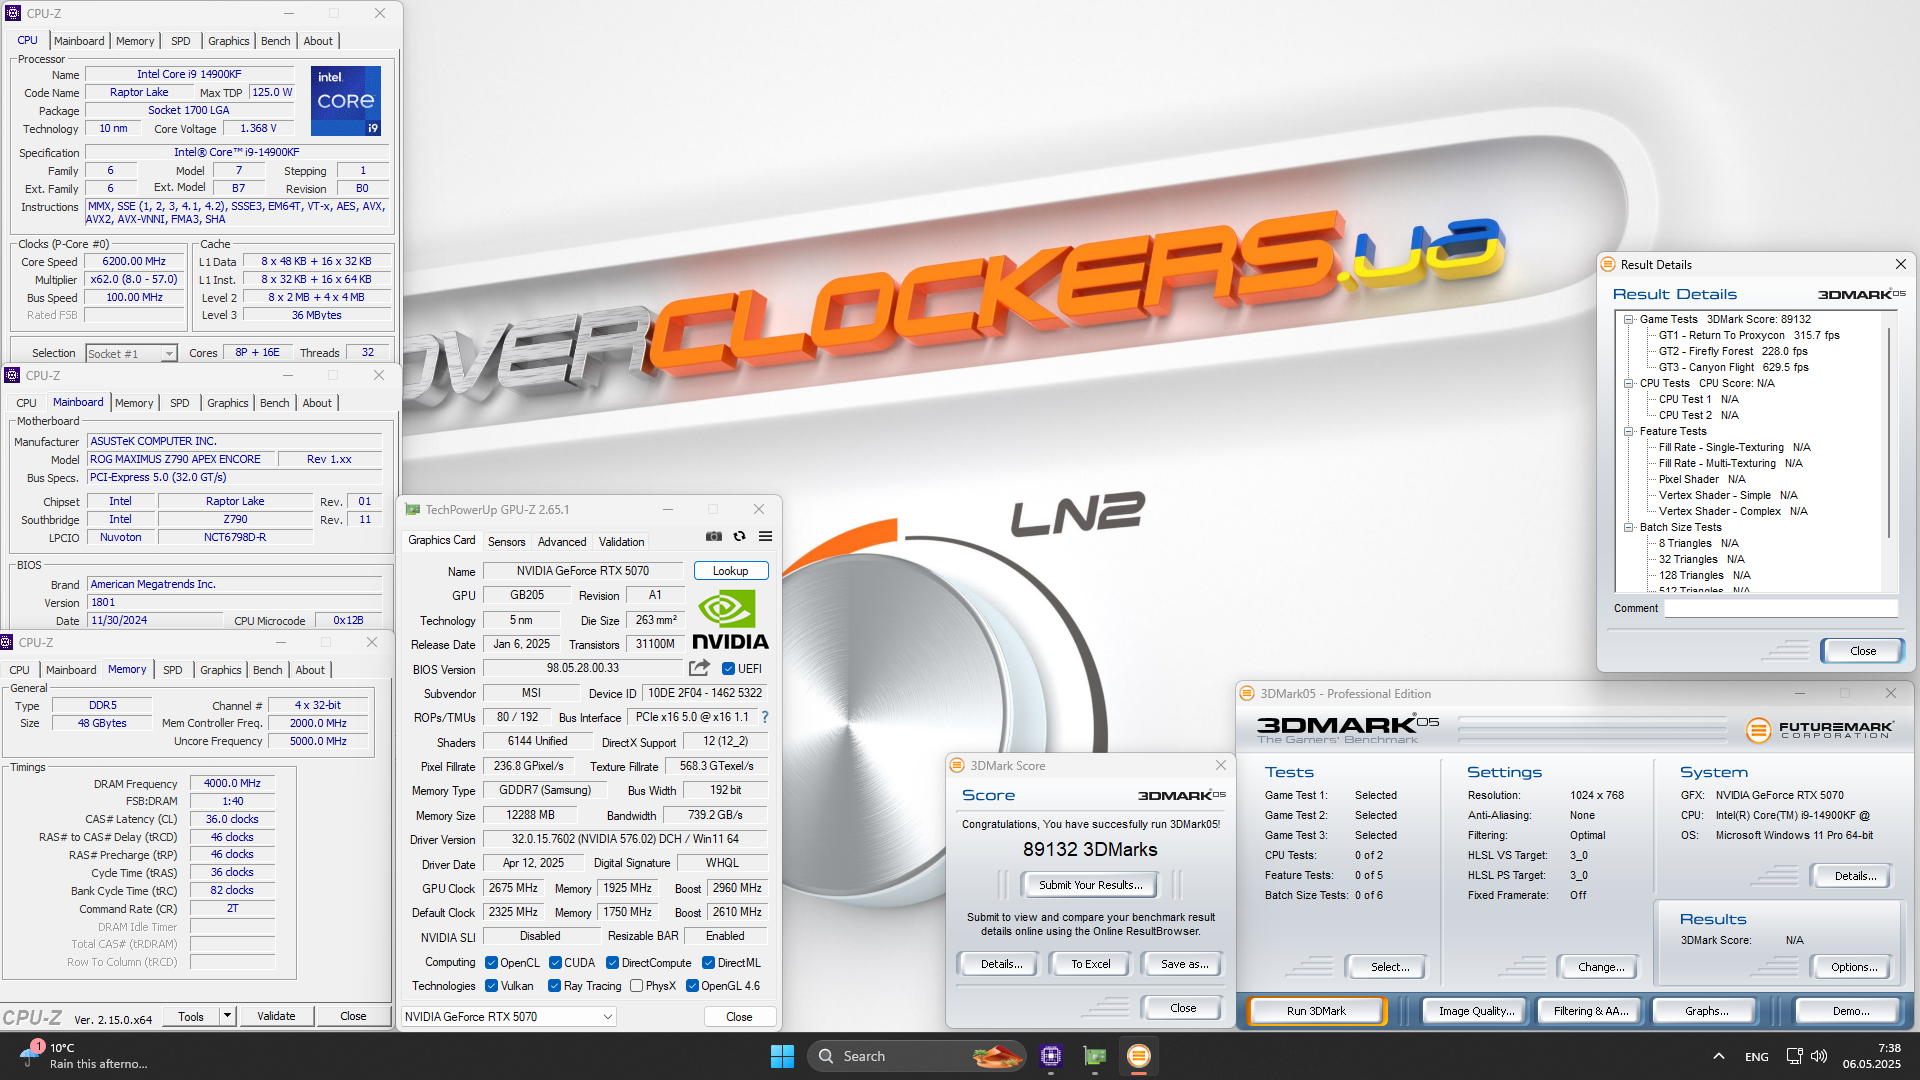Click the ENG language indicator
Viewport: 1920px width, 1080px height.
pos(1756,1057)
